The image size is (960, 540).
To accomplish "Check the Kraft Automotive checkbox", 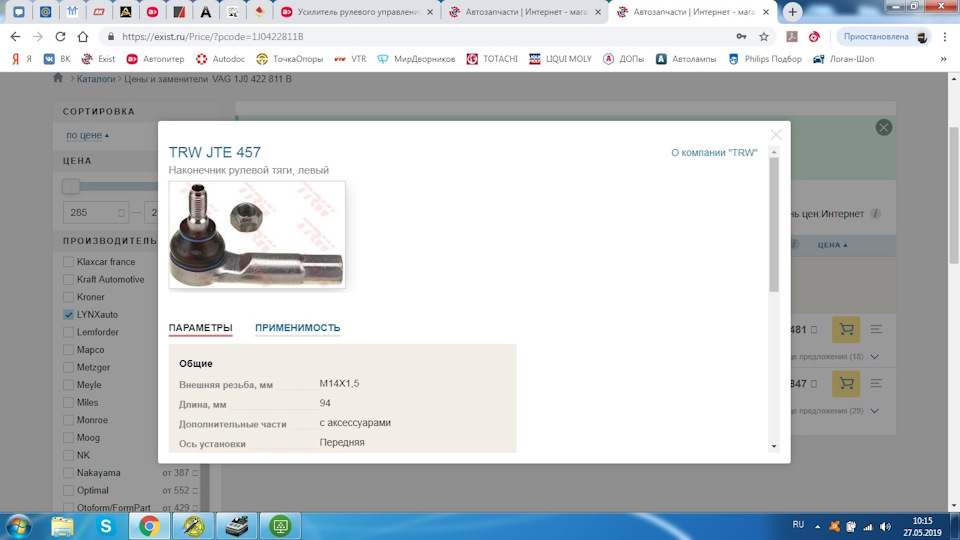I will coord(68,279).
